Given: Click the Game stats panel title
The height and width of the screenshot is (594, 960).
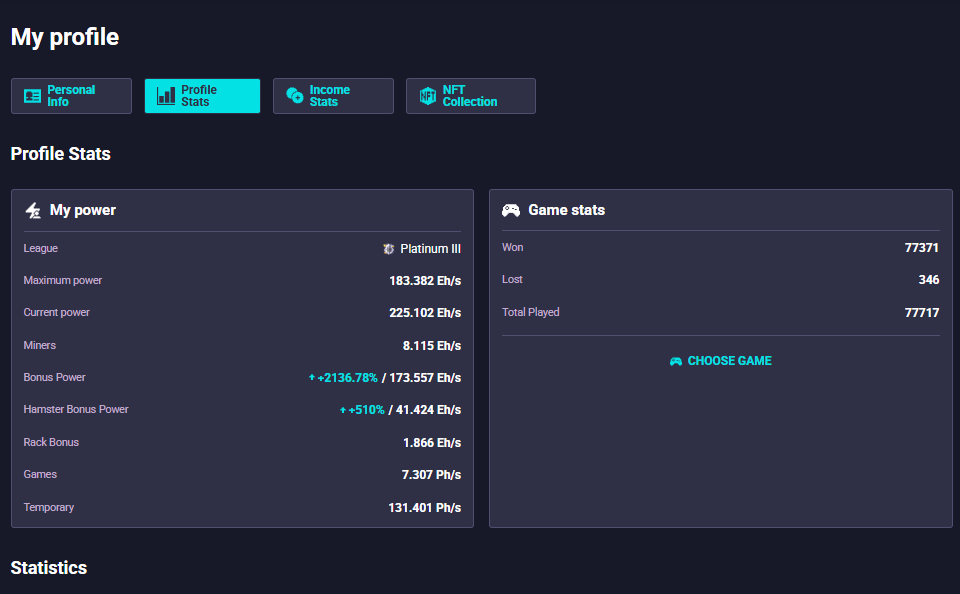Looking at the screenshot, I should (x=566, y=210).
